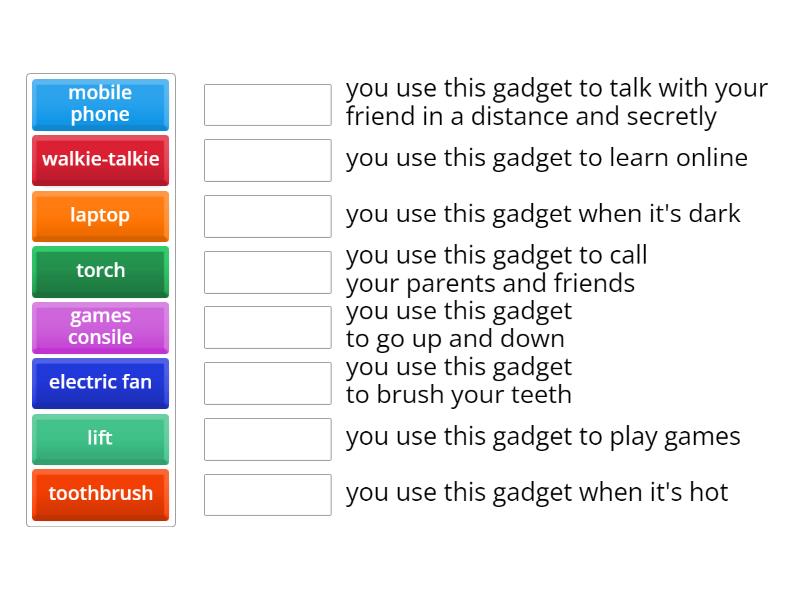Click the answer box for when it's hot
This screenshot has width=800, height=600.
(x=267, y=494)
